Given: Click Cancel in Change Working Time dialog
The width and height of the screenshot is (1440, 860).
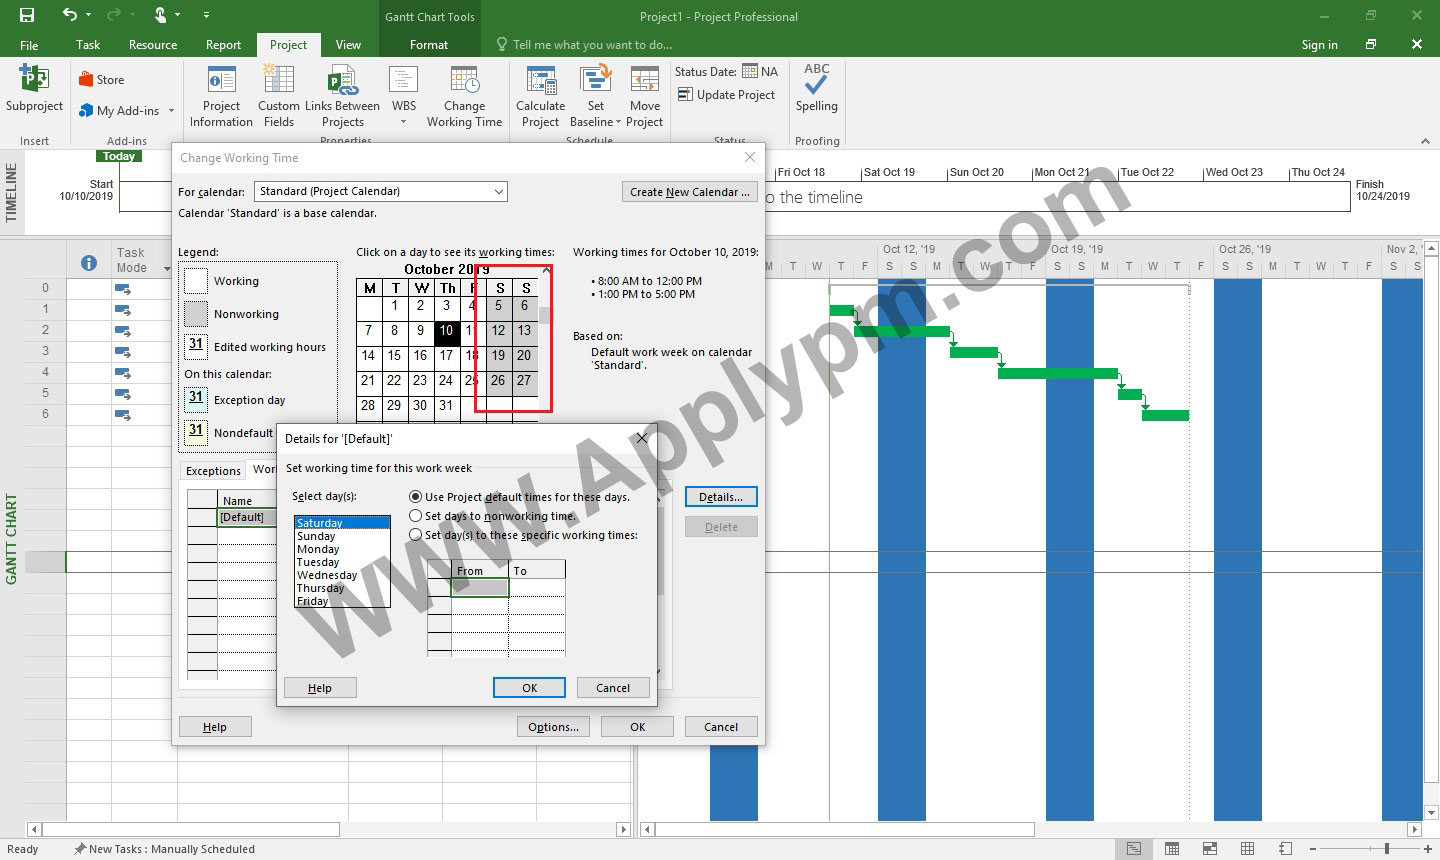Looking at the screenshot, I should click(x=721, y=727).
